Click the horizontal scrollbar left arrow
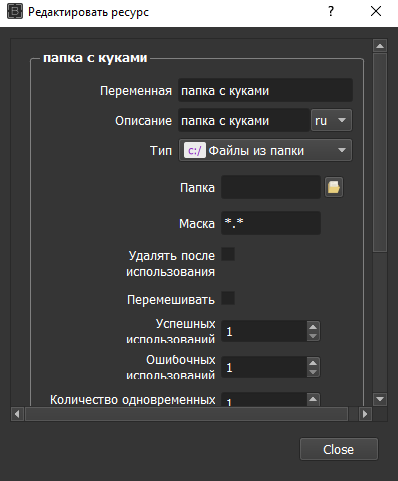The image size is (398, 481). click(x=17, y=414)
